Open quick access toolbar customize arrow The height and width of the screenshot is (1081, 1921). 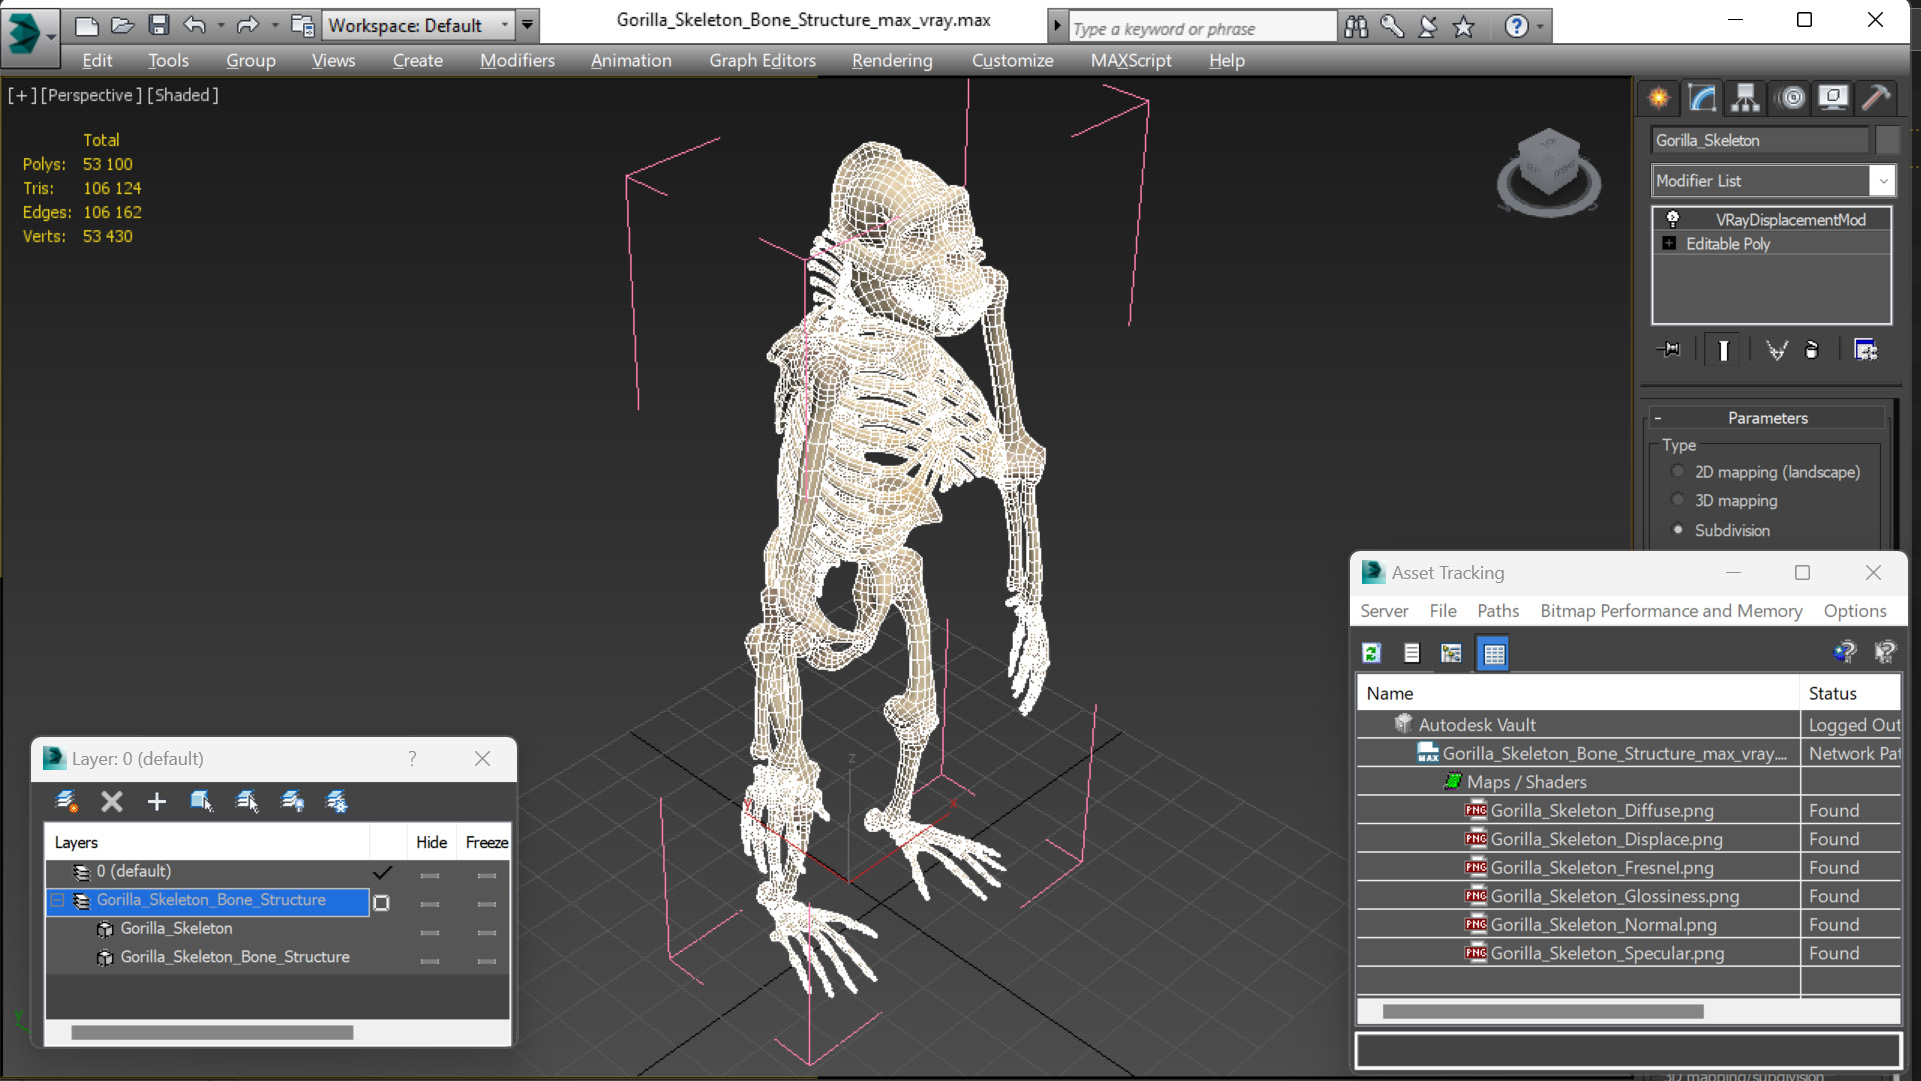point(527,25)
